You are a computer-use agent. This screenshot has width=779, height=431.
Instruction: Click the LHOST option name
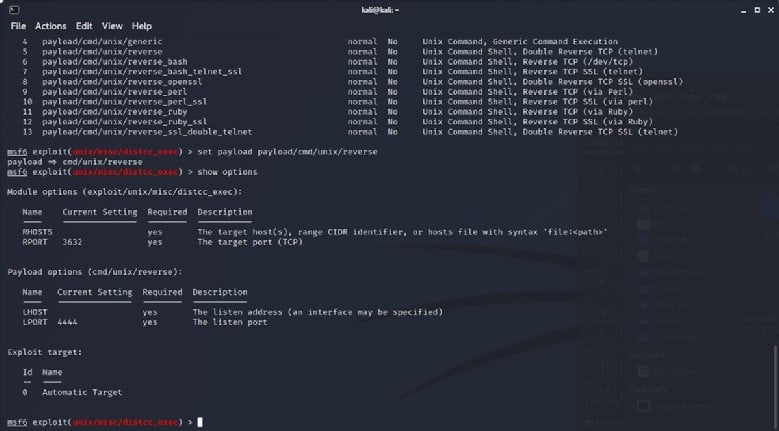[x=35, y=312]
